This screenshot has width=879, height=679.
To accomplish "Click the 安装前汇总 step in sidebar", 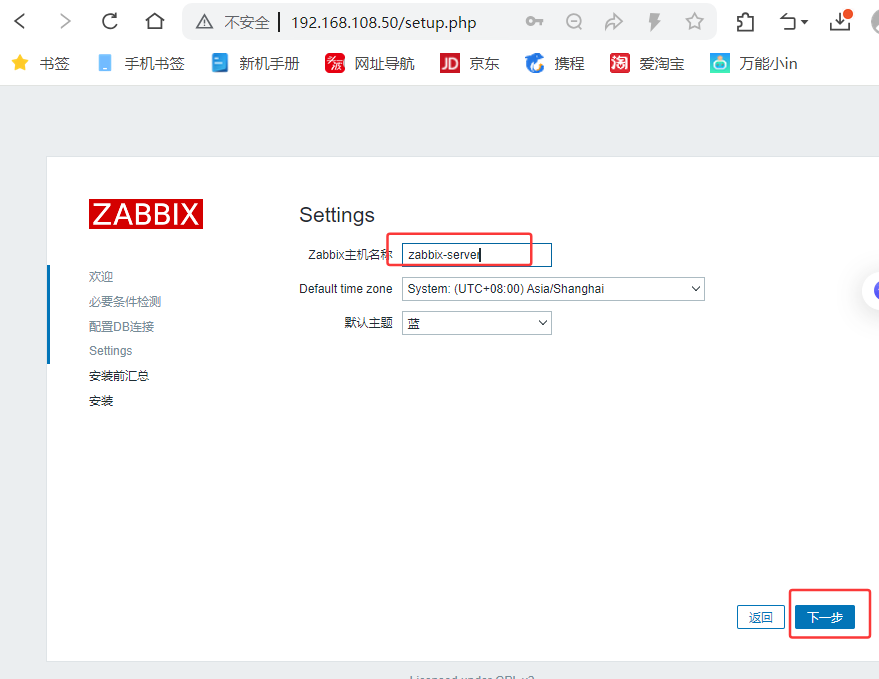I will coord(119,376).
